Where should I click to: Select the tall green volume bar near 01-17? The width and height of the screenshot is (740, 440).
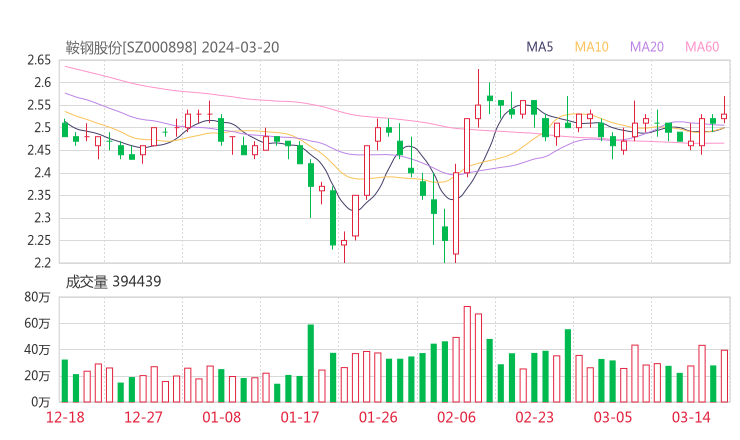coord(311,364)
